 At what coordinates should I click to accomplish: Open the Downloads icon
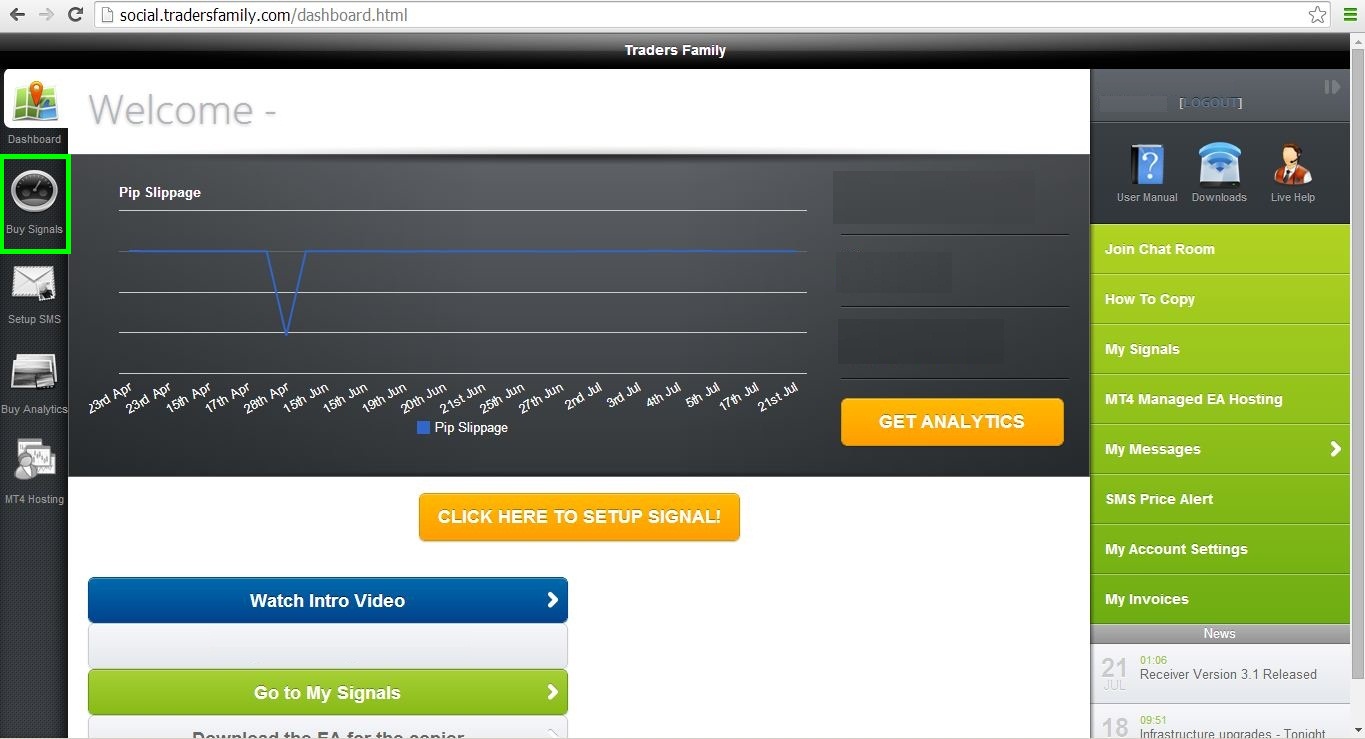[x=1219, y=164]
